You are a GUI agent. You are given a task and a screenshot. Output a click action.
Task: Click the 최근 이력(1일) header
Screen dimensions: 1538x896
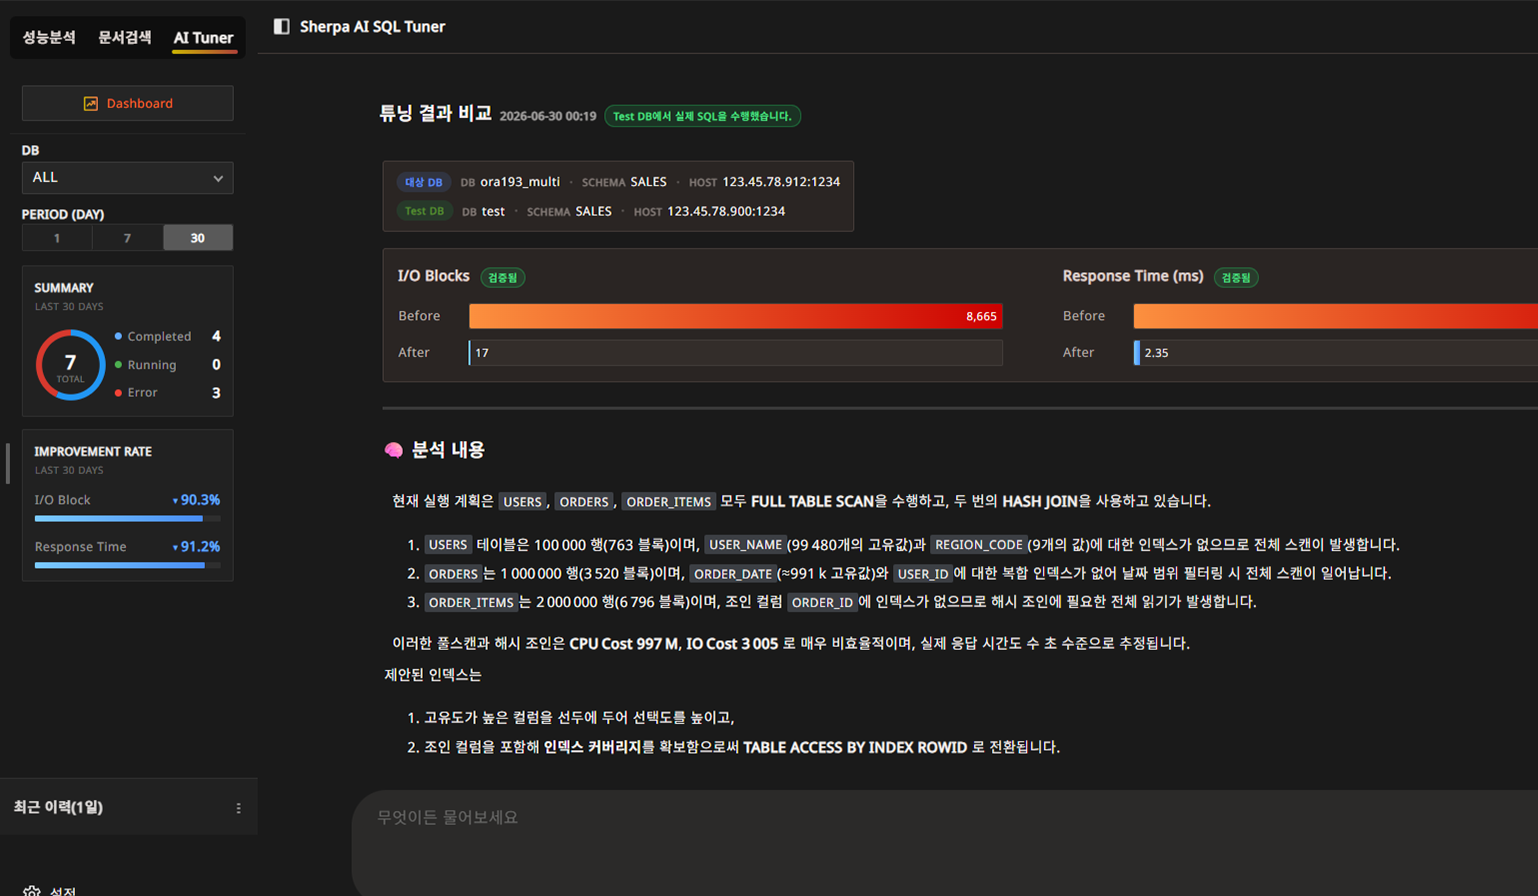coord(58,807)
